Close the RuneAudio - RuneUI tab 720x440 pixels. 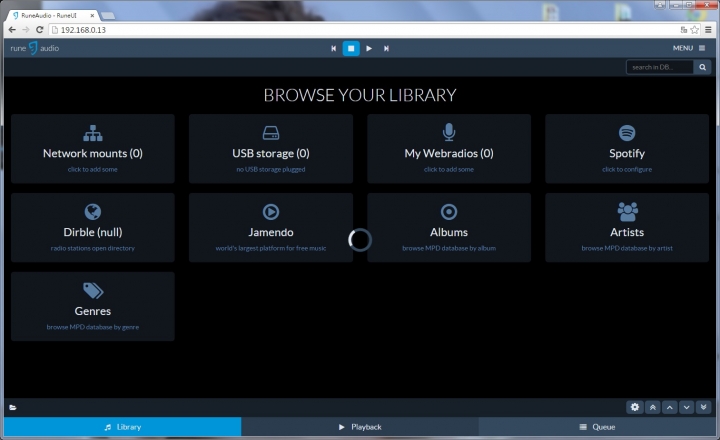(x=92, y=15)
